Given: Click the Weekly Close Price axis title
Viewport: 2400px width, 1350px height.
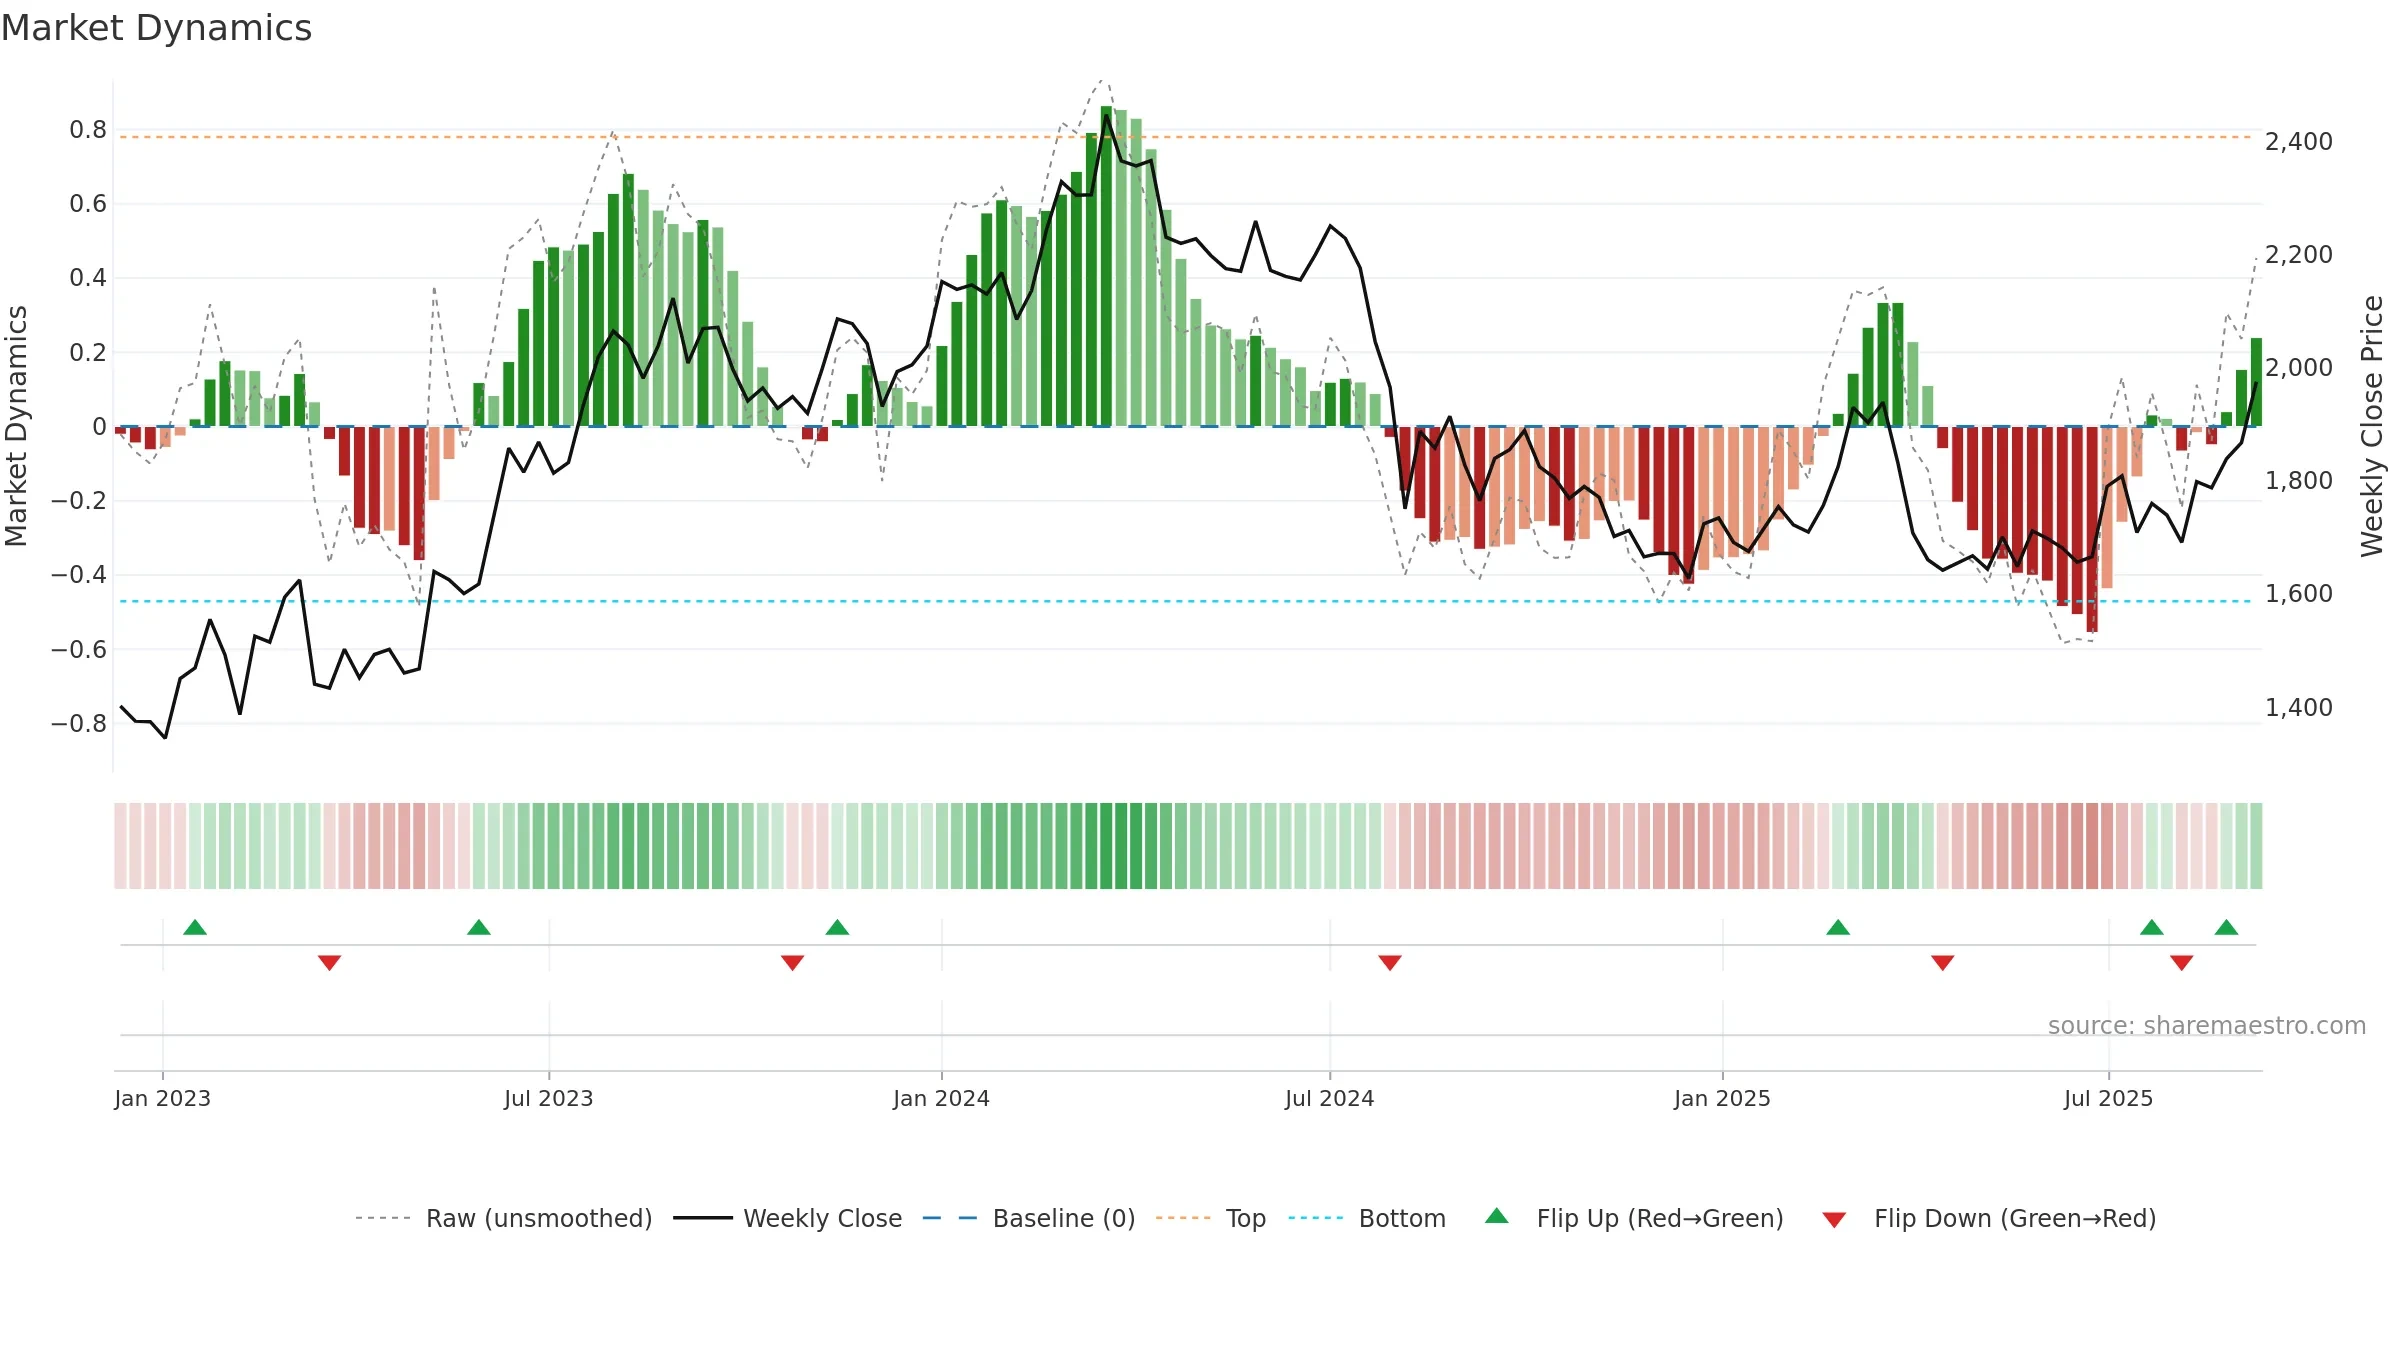Looking at the screenshot, I should click(x=2373, y=426).
